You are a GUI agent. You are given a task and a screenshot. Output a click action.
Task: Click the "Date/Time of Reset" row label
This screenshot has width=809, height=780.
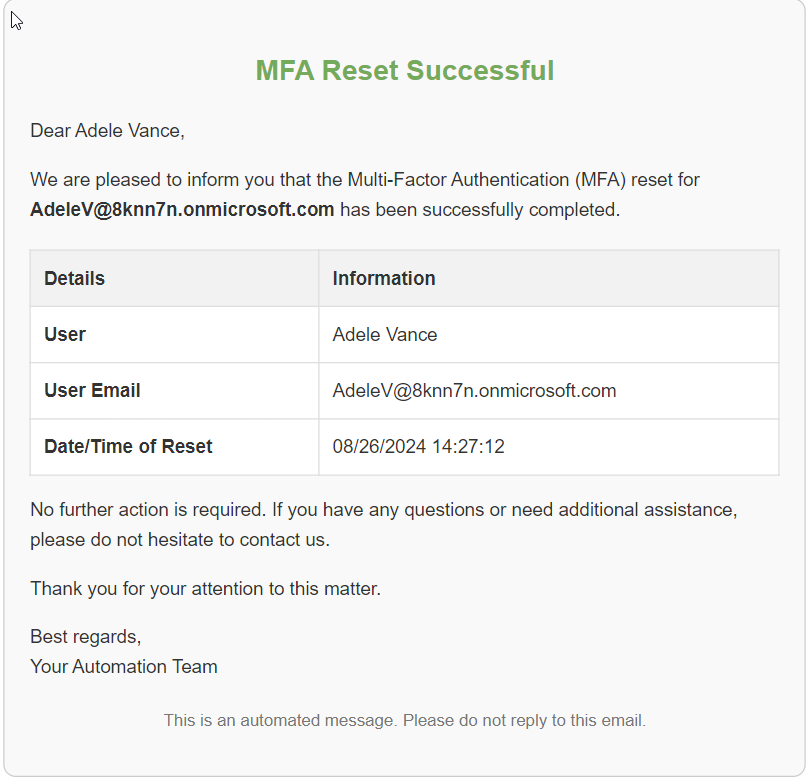pos(128,447)
